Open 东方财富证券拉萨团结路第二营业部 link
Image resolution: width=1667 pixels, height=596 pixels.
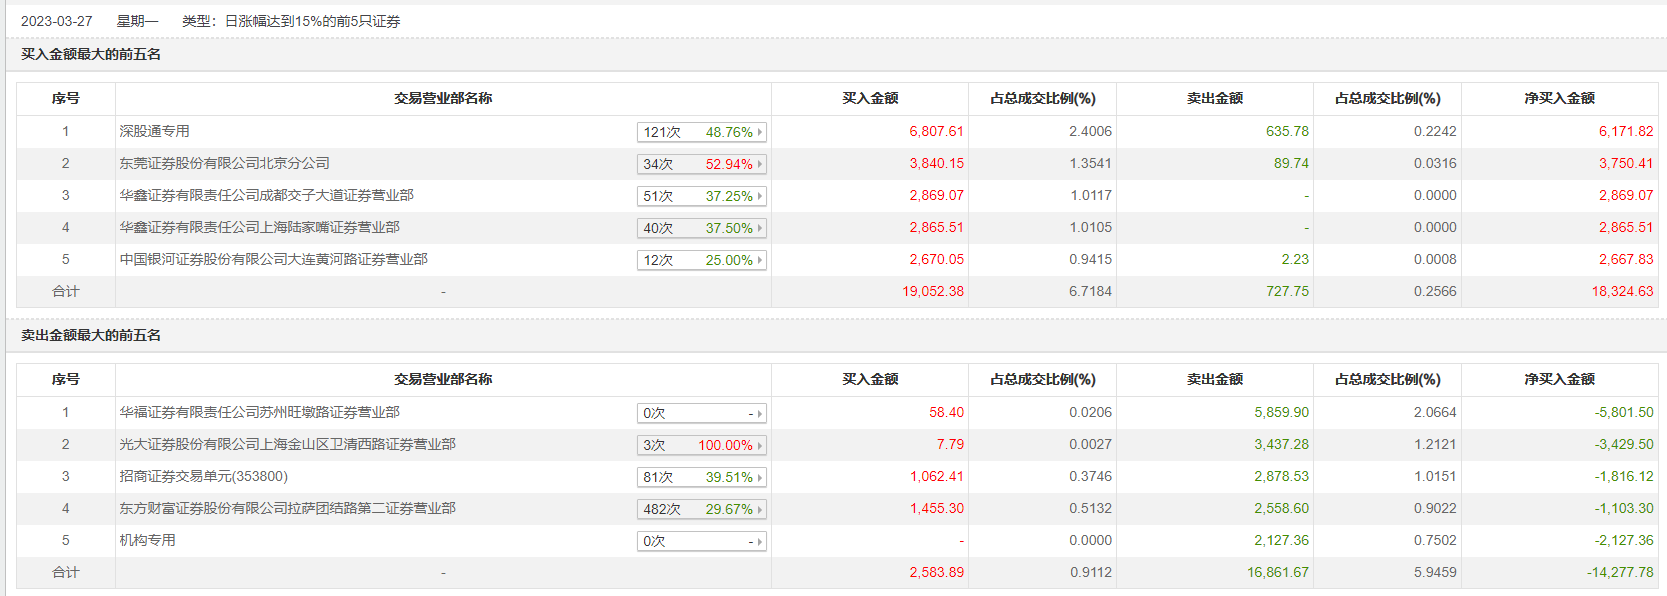pyautogui.click(x=287, y=508)
